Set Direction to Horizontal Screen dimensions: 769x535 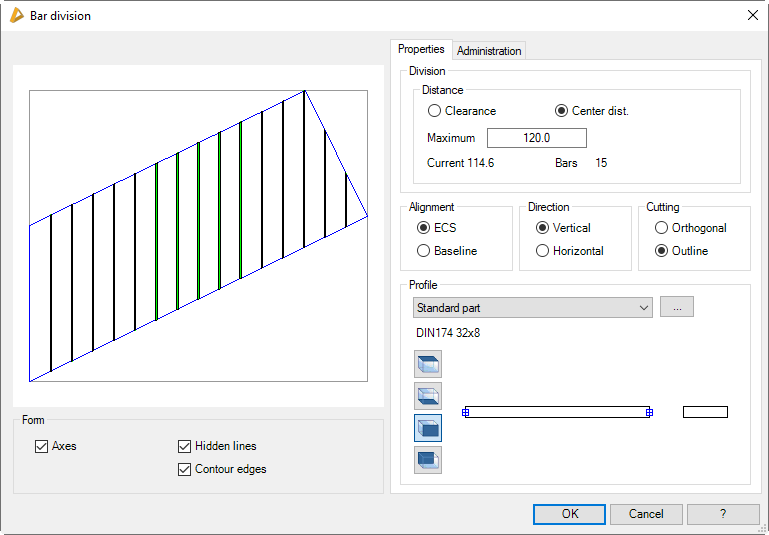[543, 251]
